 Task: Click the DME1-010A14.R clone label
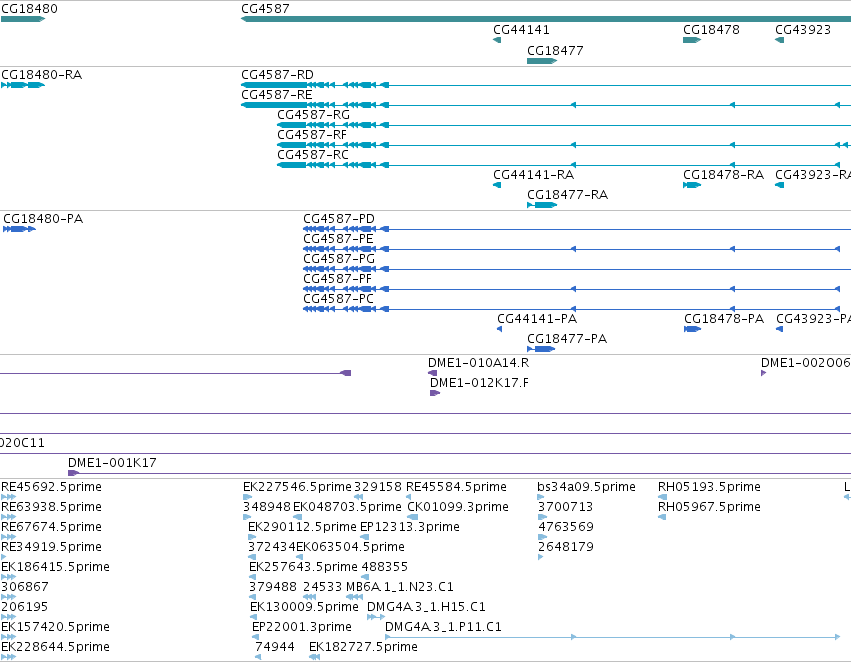pyautogui.click(x=478, y=363)
